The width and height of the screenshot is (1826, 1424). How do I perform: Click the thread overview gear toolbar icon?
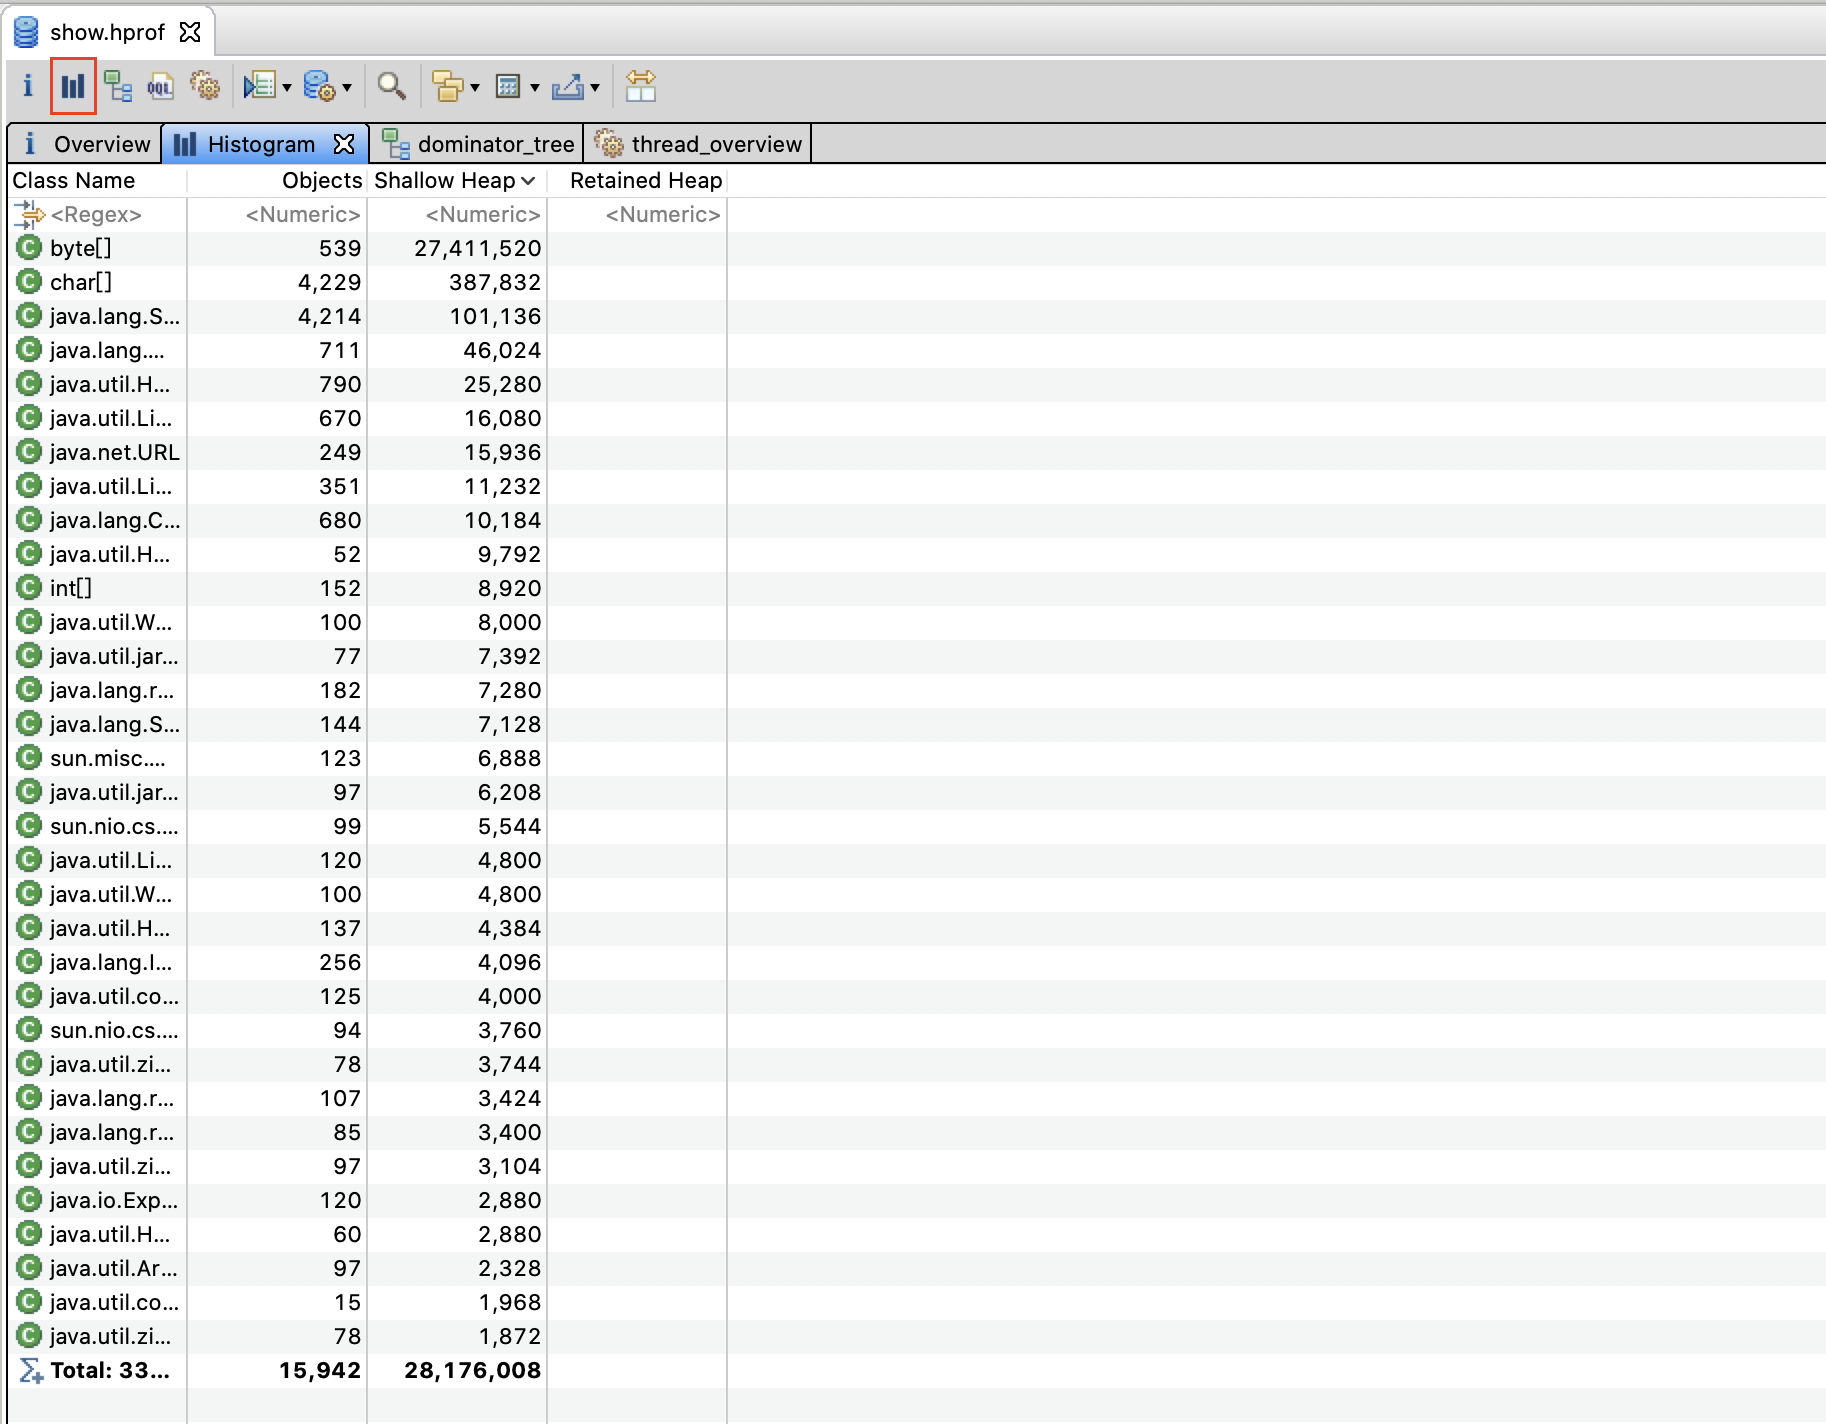pos(205,86)
